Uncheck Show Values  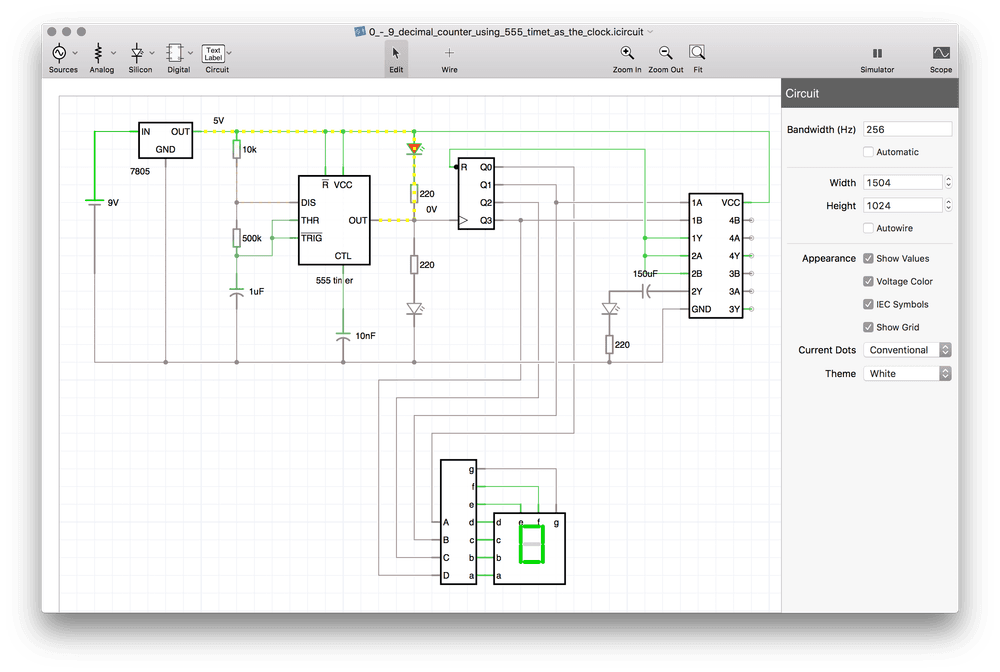pyautogui.click(x=868, y=258)
